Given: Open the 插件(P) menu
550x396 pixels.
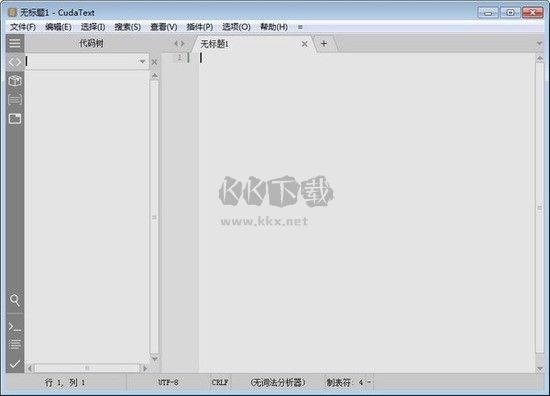Looking at the screenshot, I should pos(200,27).
